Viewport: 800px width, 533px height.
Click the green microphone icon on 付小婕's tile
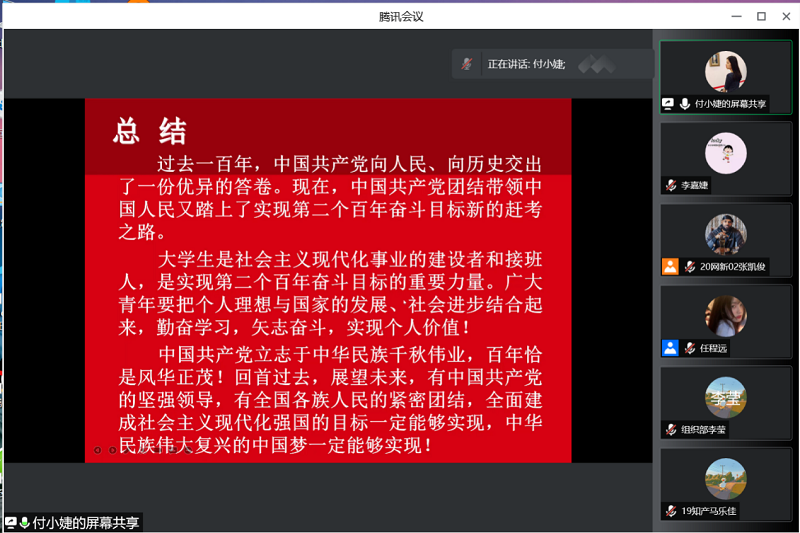[x=685, y=104]
